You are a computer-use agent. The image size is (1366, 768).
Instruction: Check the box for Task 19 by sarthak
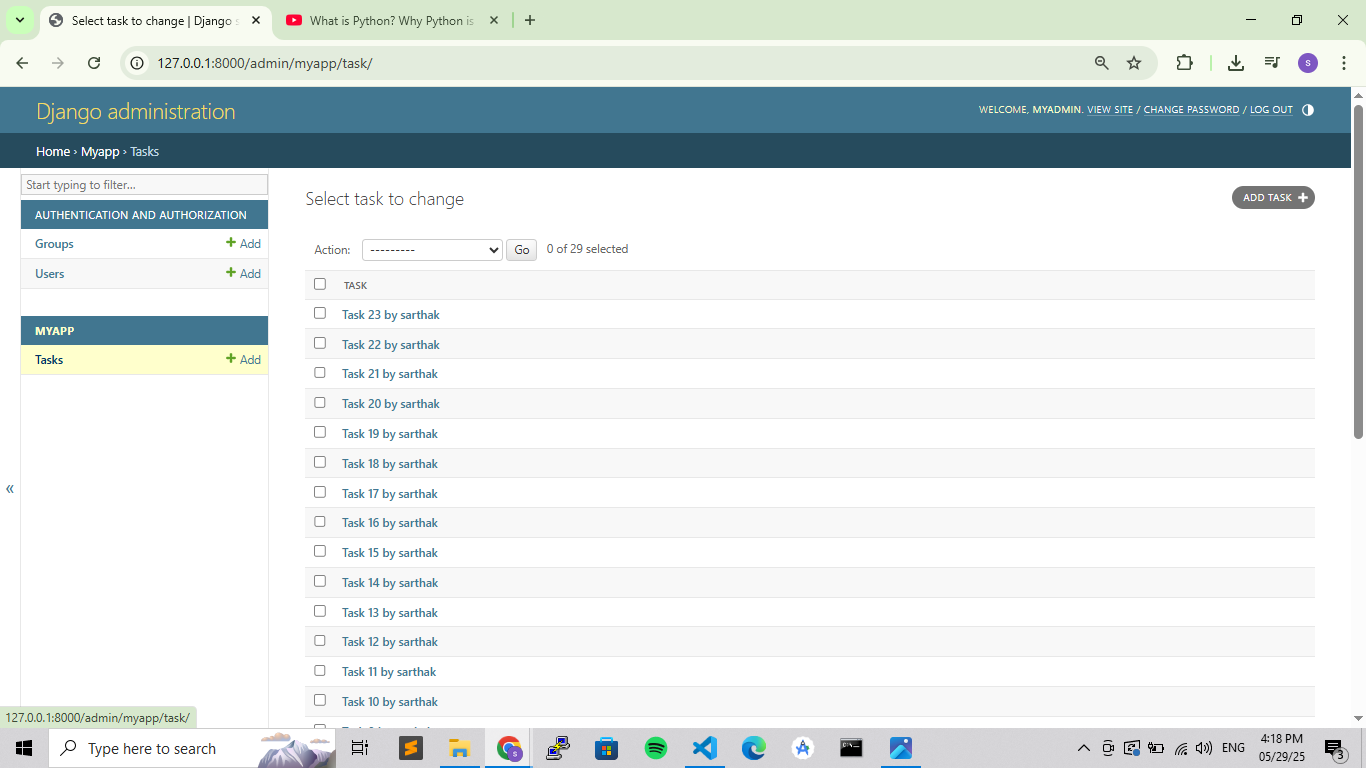[320, 432]
